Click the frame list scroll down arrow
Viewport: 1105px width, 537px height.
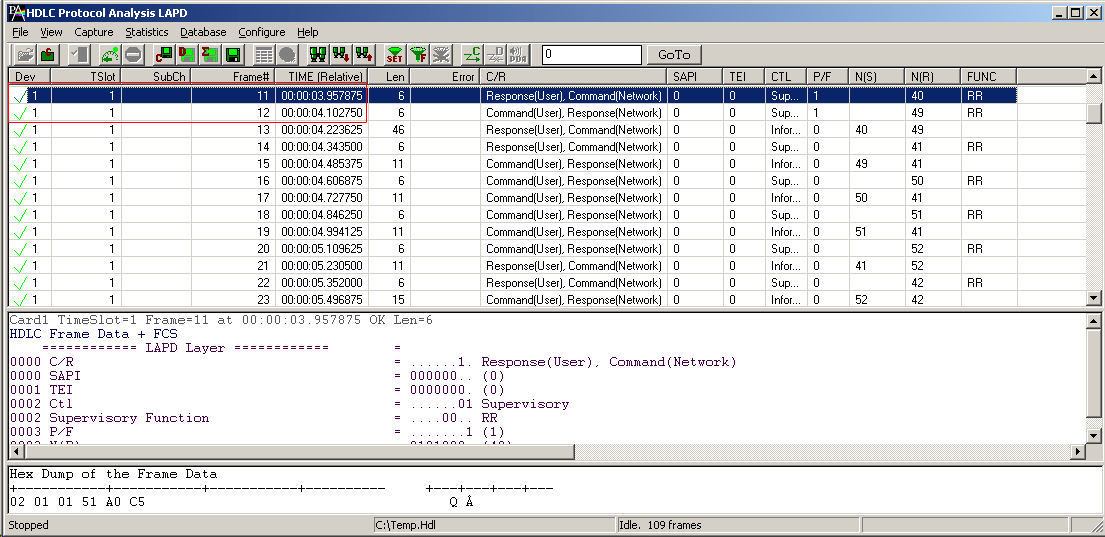tap(1093, 298)
